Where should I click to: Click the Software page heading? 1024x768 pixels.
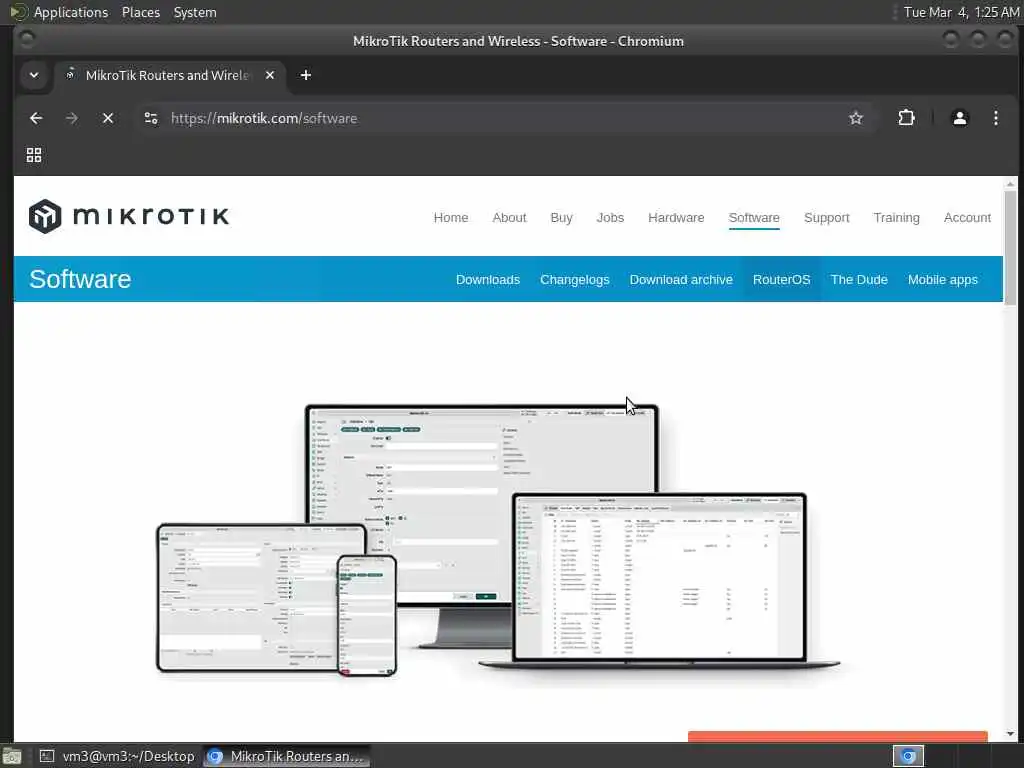[x=80, y=279]
